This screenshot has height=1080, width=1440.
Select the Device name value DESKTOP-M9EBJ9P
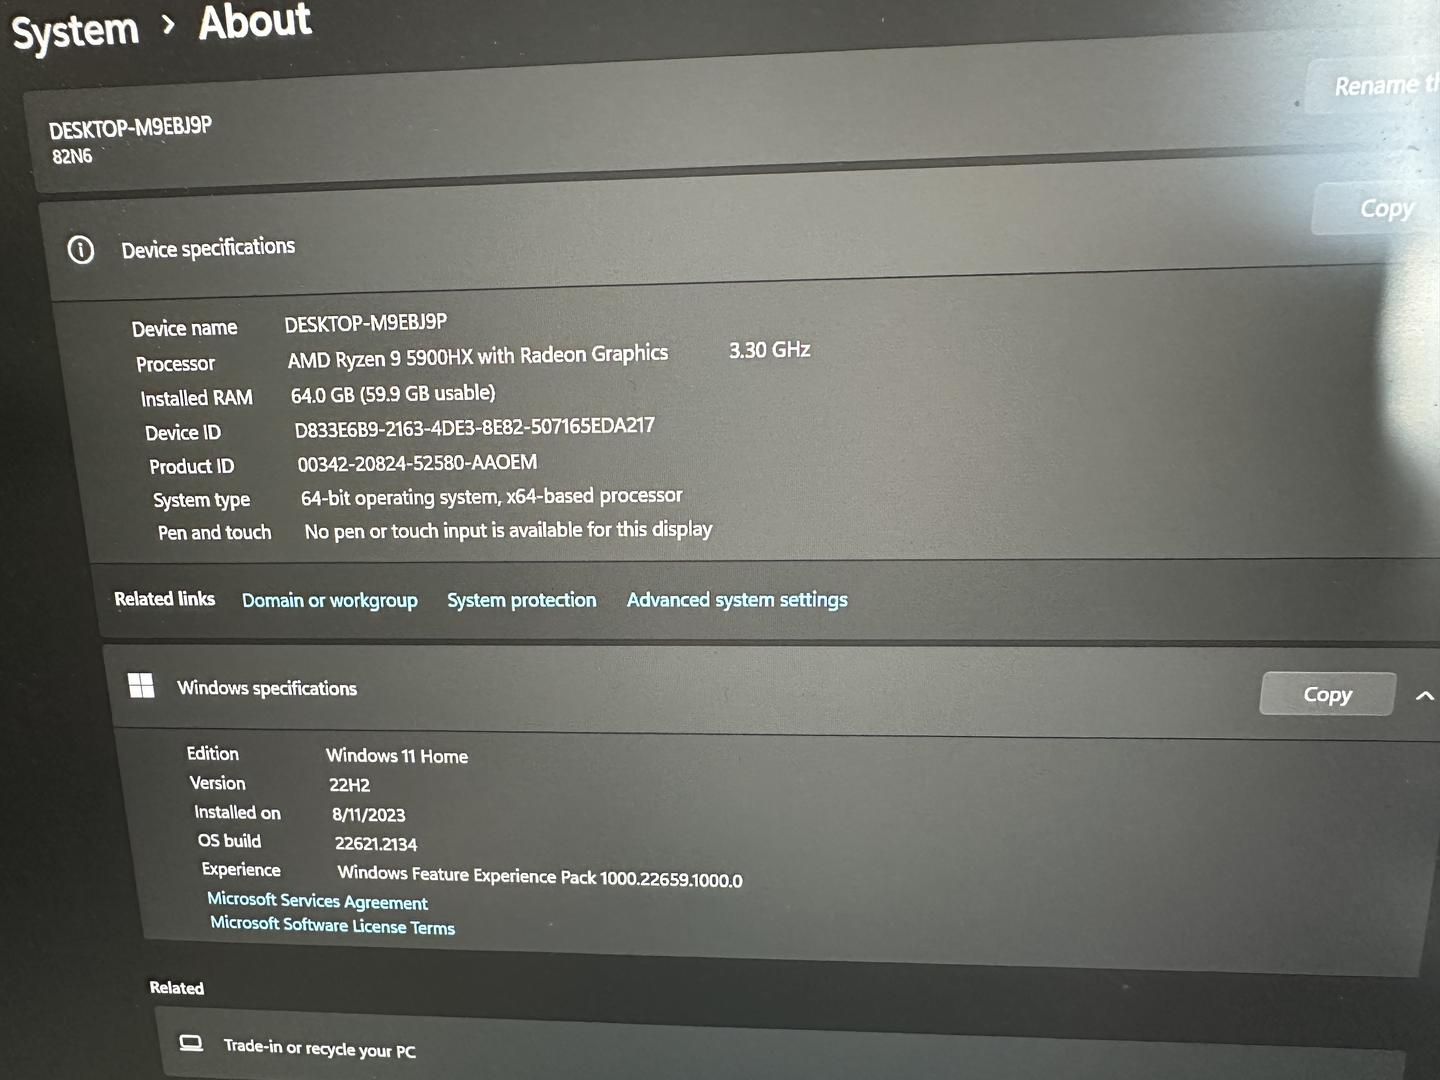coord(366,323)
